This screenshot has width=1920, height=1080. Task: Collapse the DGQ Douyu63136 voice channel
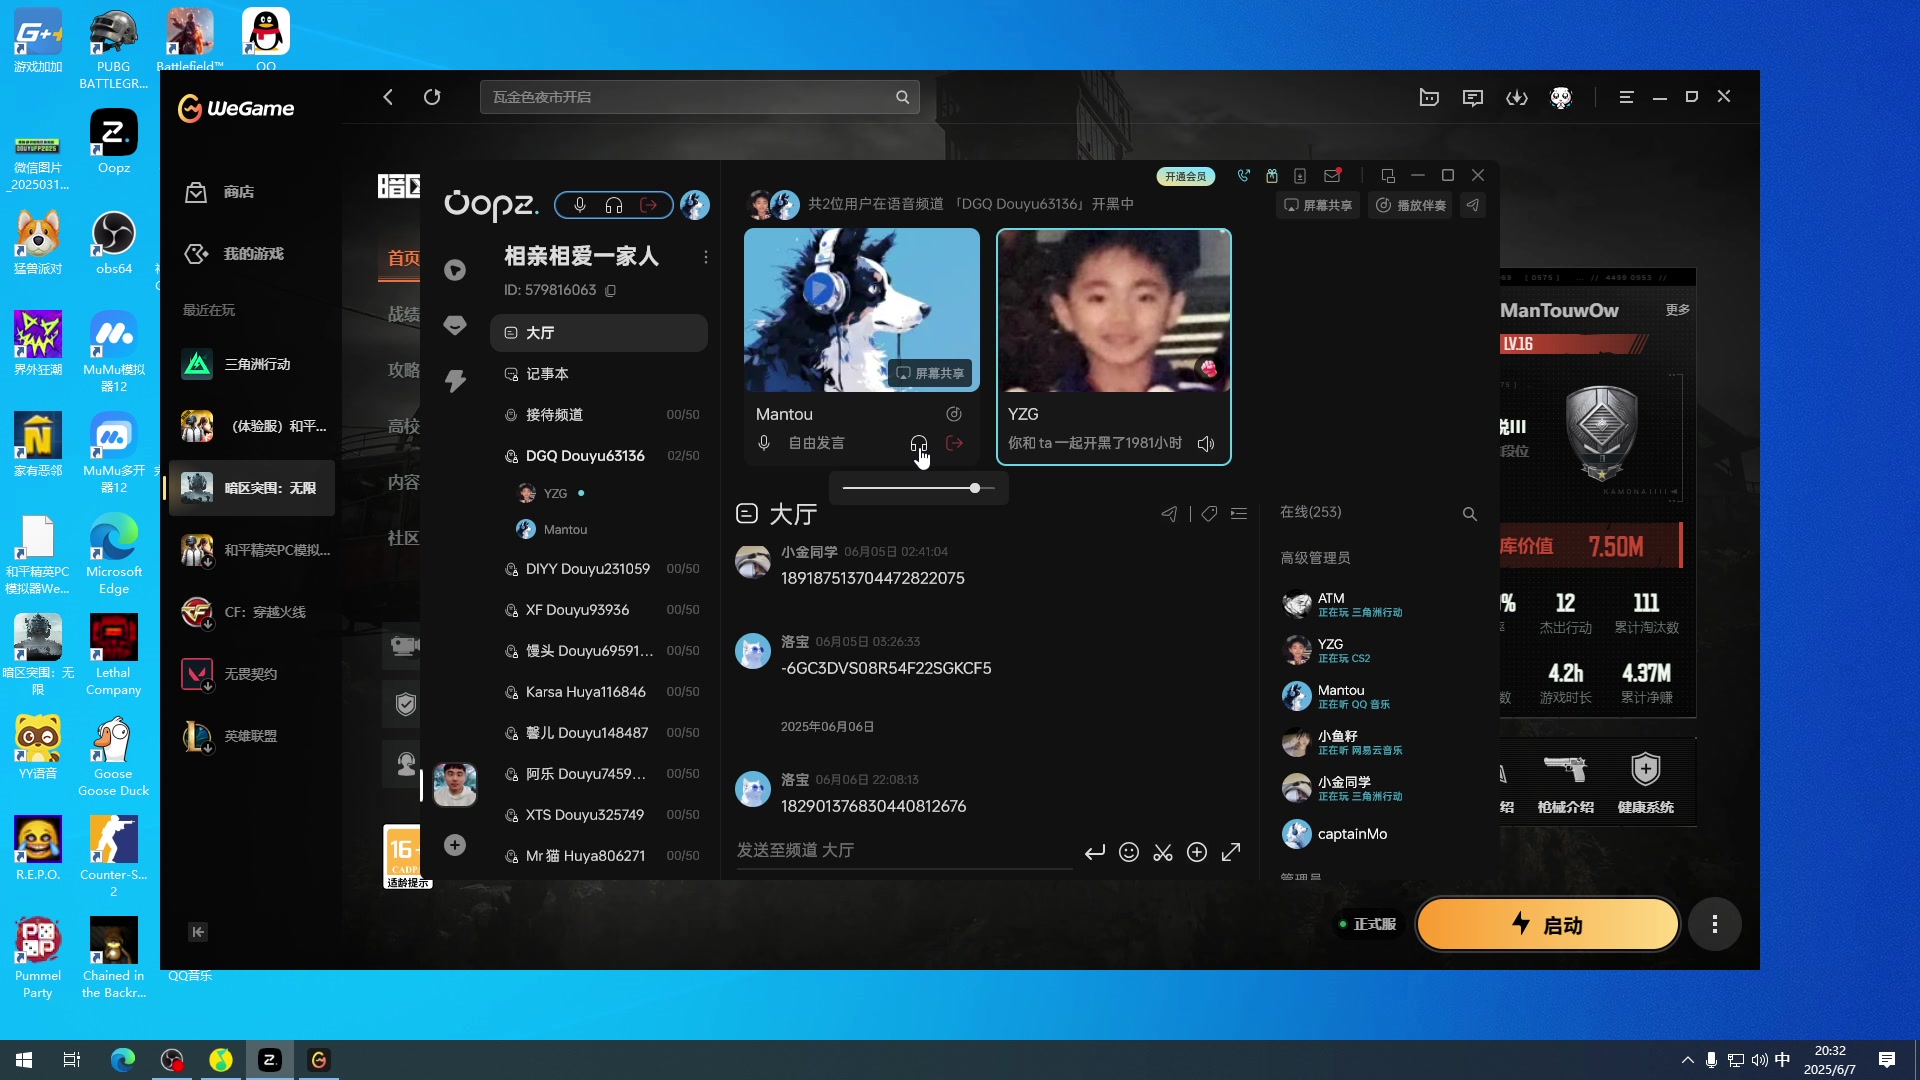pos(599,456)
